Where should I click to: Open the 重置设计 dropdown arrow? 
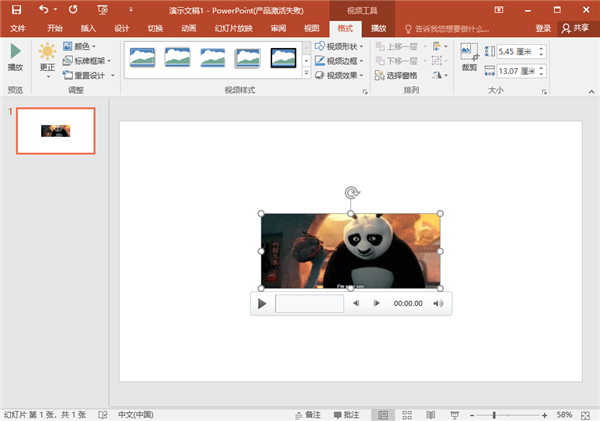pos(113,75)
